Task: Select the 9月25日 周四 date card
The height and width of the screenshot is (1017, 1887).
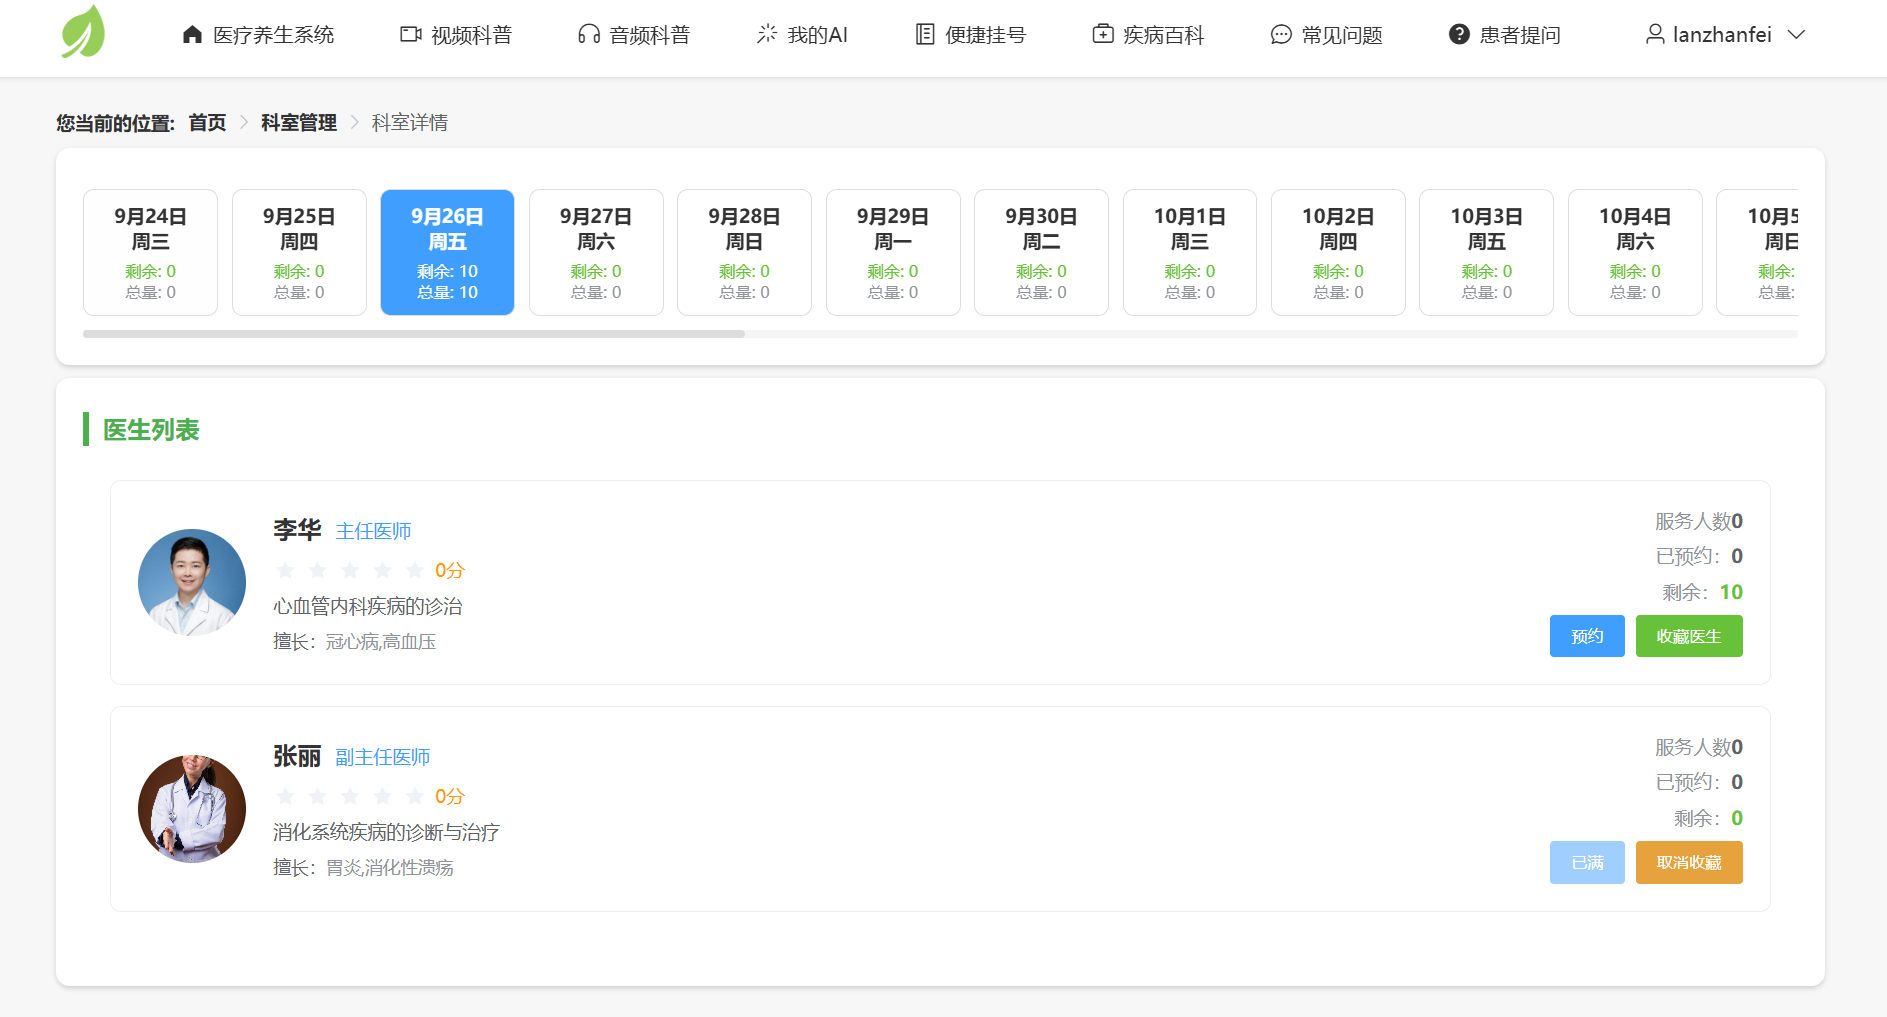Action: 299,252
